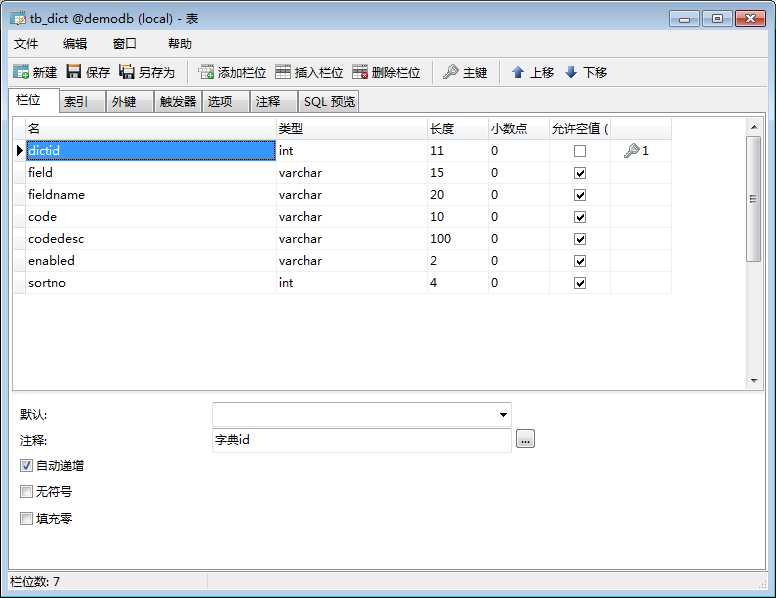Screen dimensions: 776x598
Task: Open the 编辑 (Edit) menu
Action: [75, 44]
